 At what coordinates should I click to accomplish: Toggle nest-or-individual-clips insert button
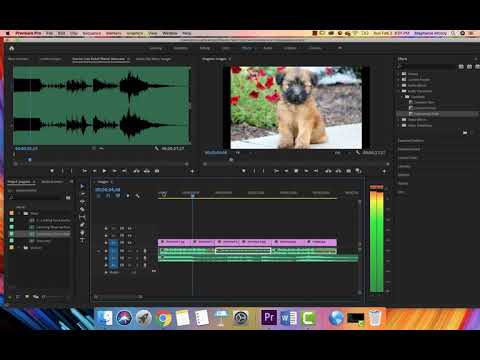(99, 196)
